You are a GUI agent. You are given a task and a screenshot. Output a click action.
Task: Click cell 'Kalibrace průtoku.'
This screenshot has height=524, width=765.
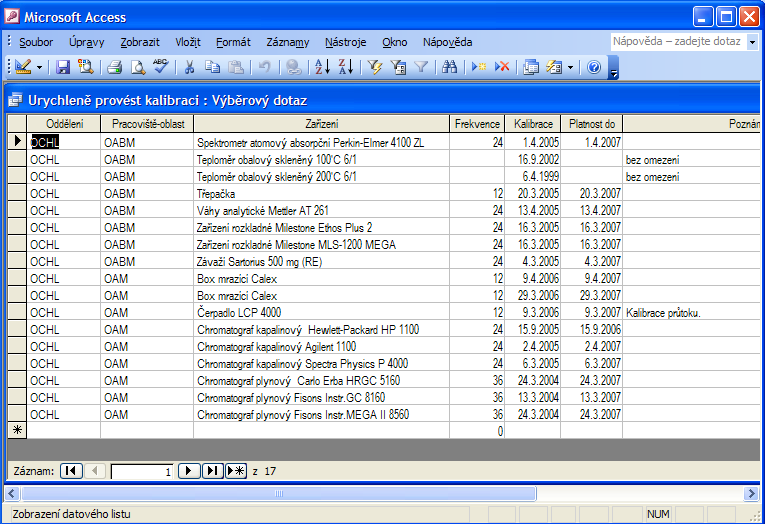coord(691,312)
